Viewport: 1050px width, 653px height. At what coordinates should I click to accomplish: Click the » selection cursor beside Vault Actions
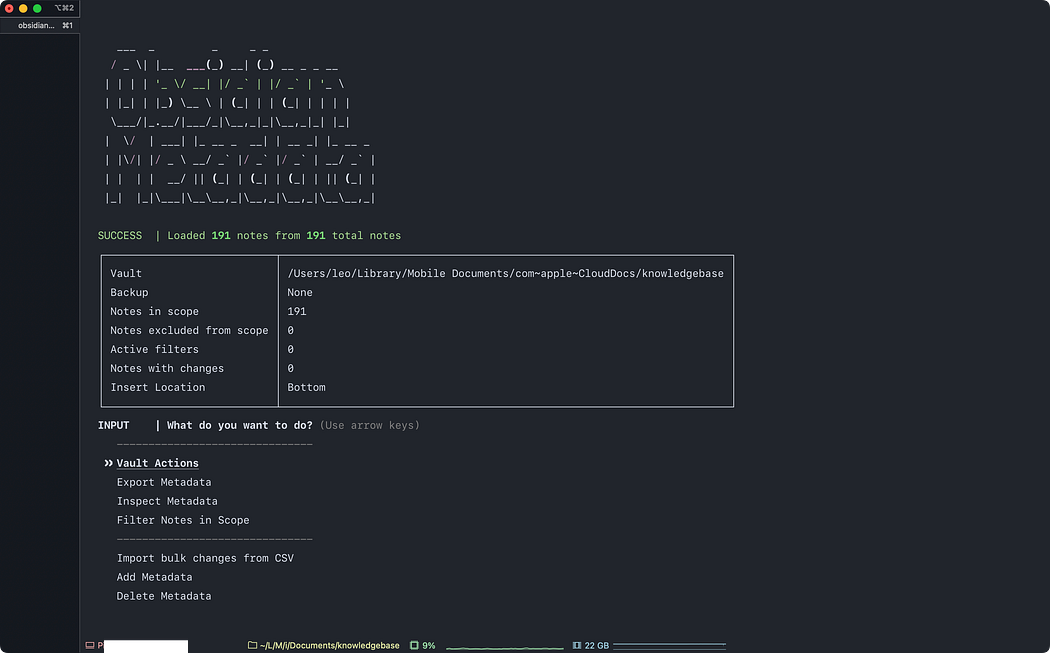tap(108, 463)
